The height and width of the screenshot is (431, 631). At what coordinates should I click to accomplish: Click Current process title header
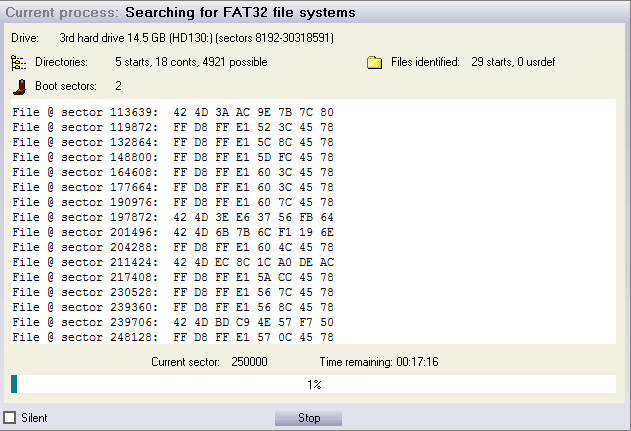coord(180,12)
